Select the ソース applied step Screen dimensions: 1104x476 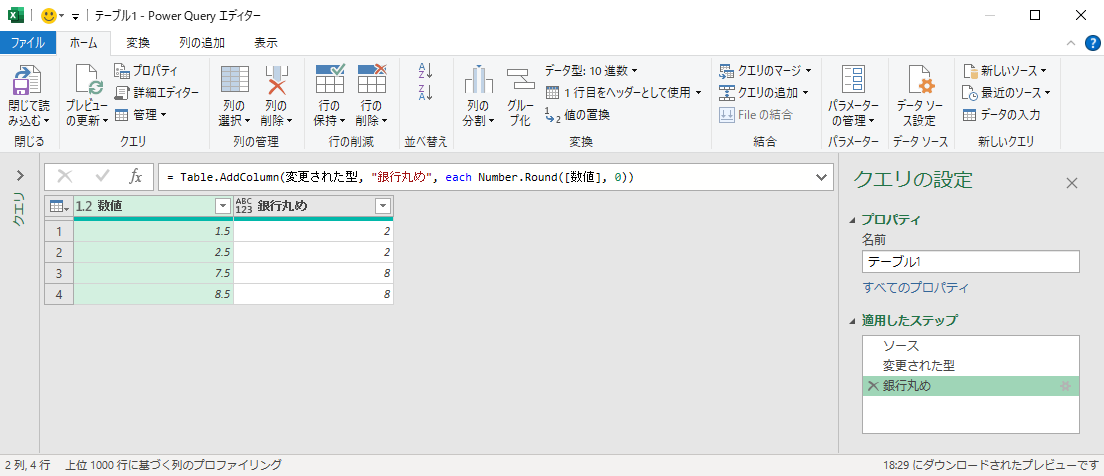click(x=971, y=346)
